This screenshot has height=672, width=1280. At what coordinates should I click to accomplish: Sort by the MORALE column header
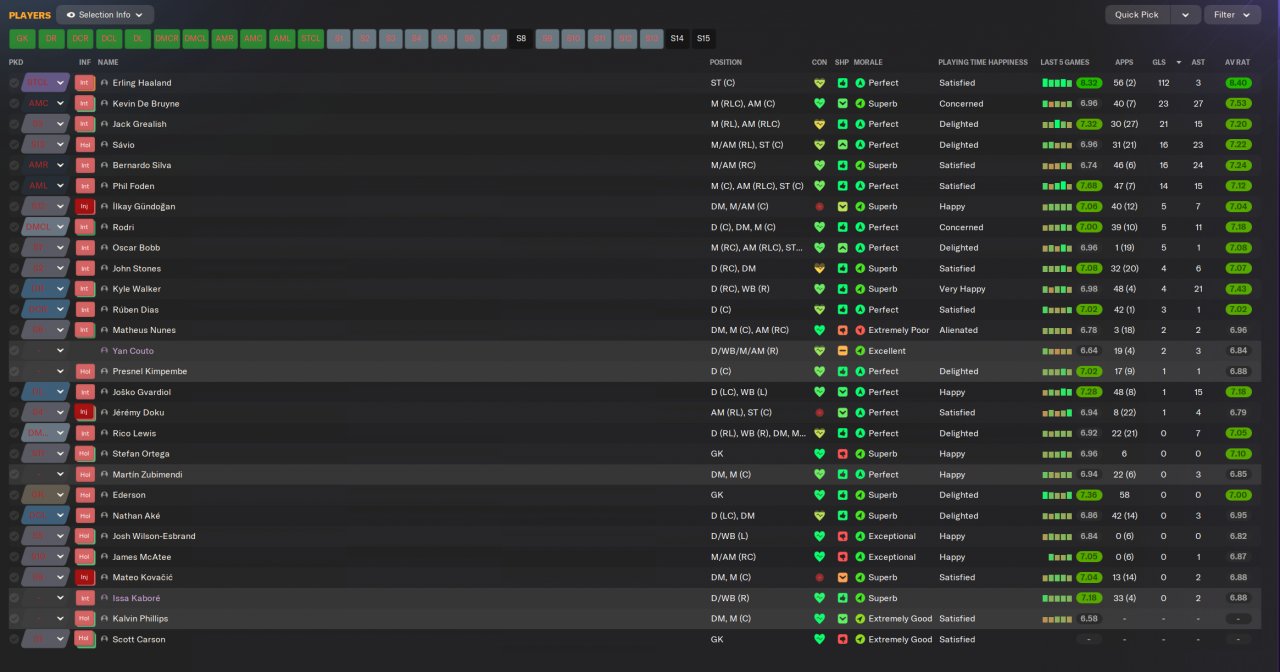pyautogui.click(x=868, y=62)
